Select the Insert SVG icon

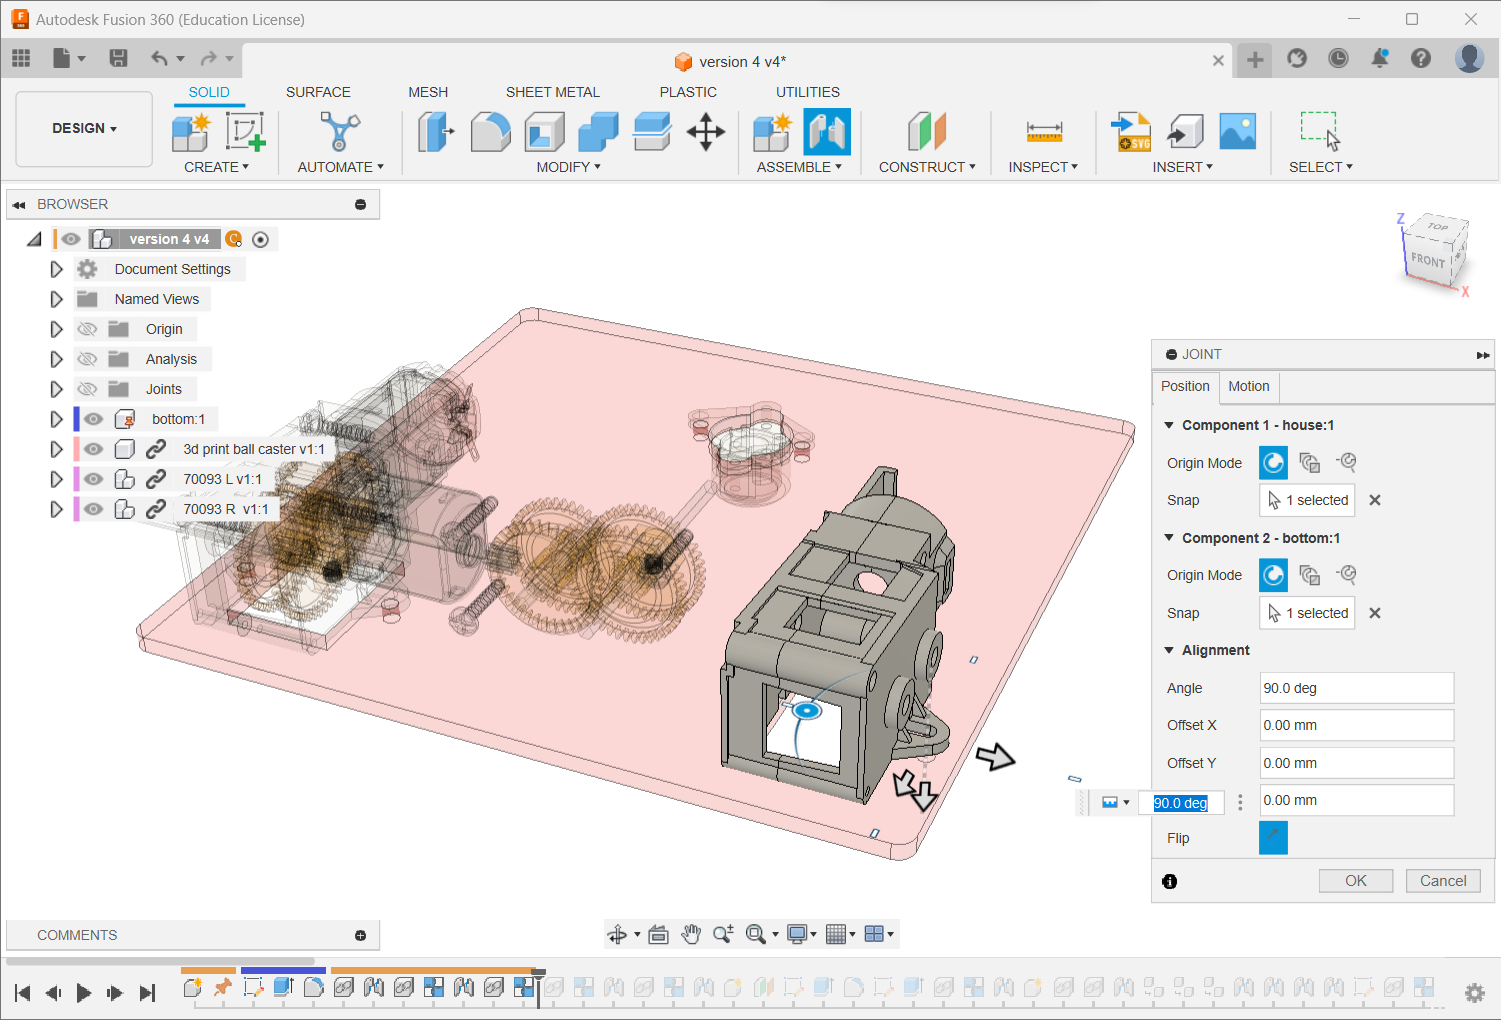pyautogui.click(x=1131, y=132)
